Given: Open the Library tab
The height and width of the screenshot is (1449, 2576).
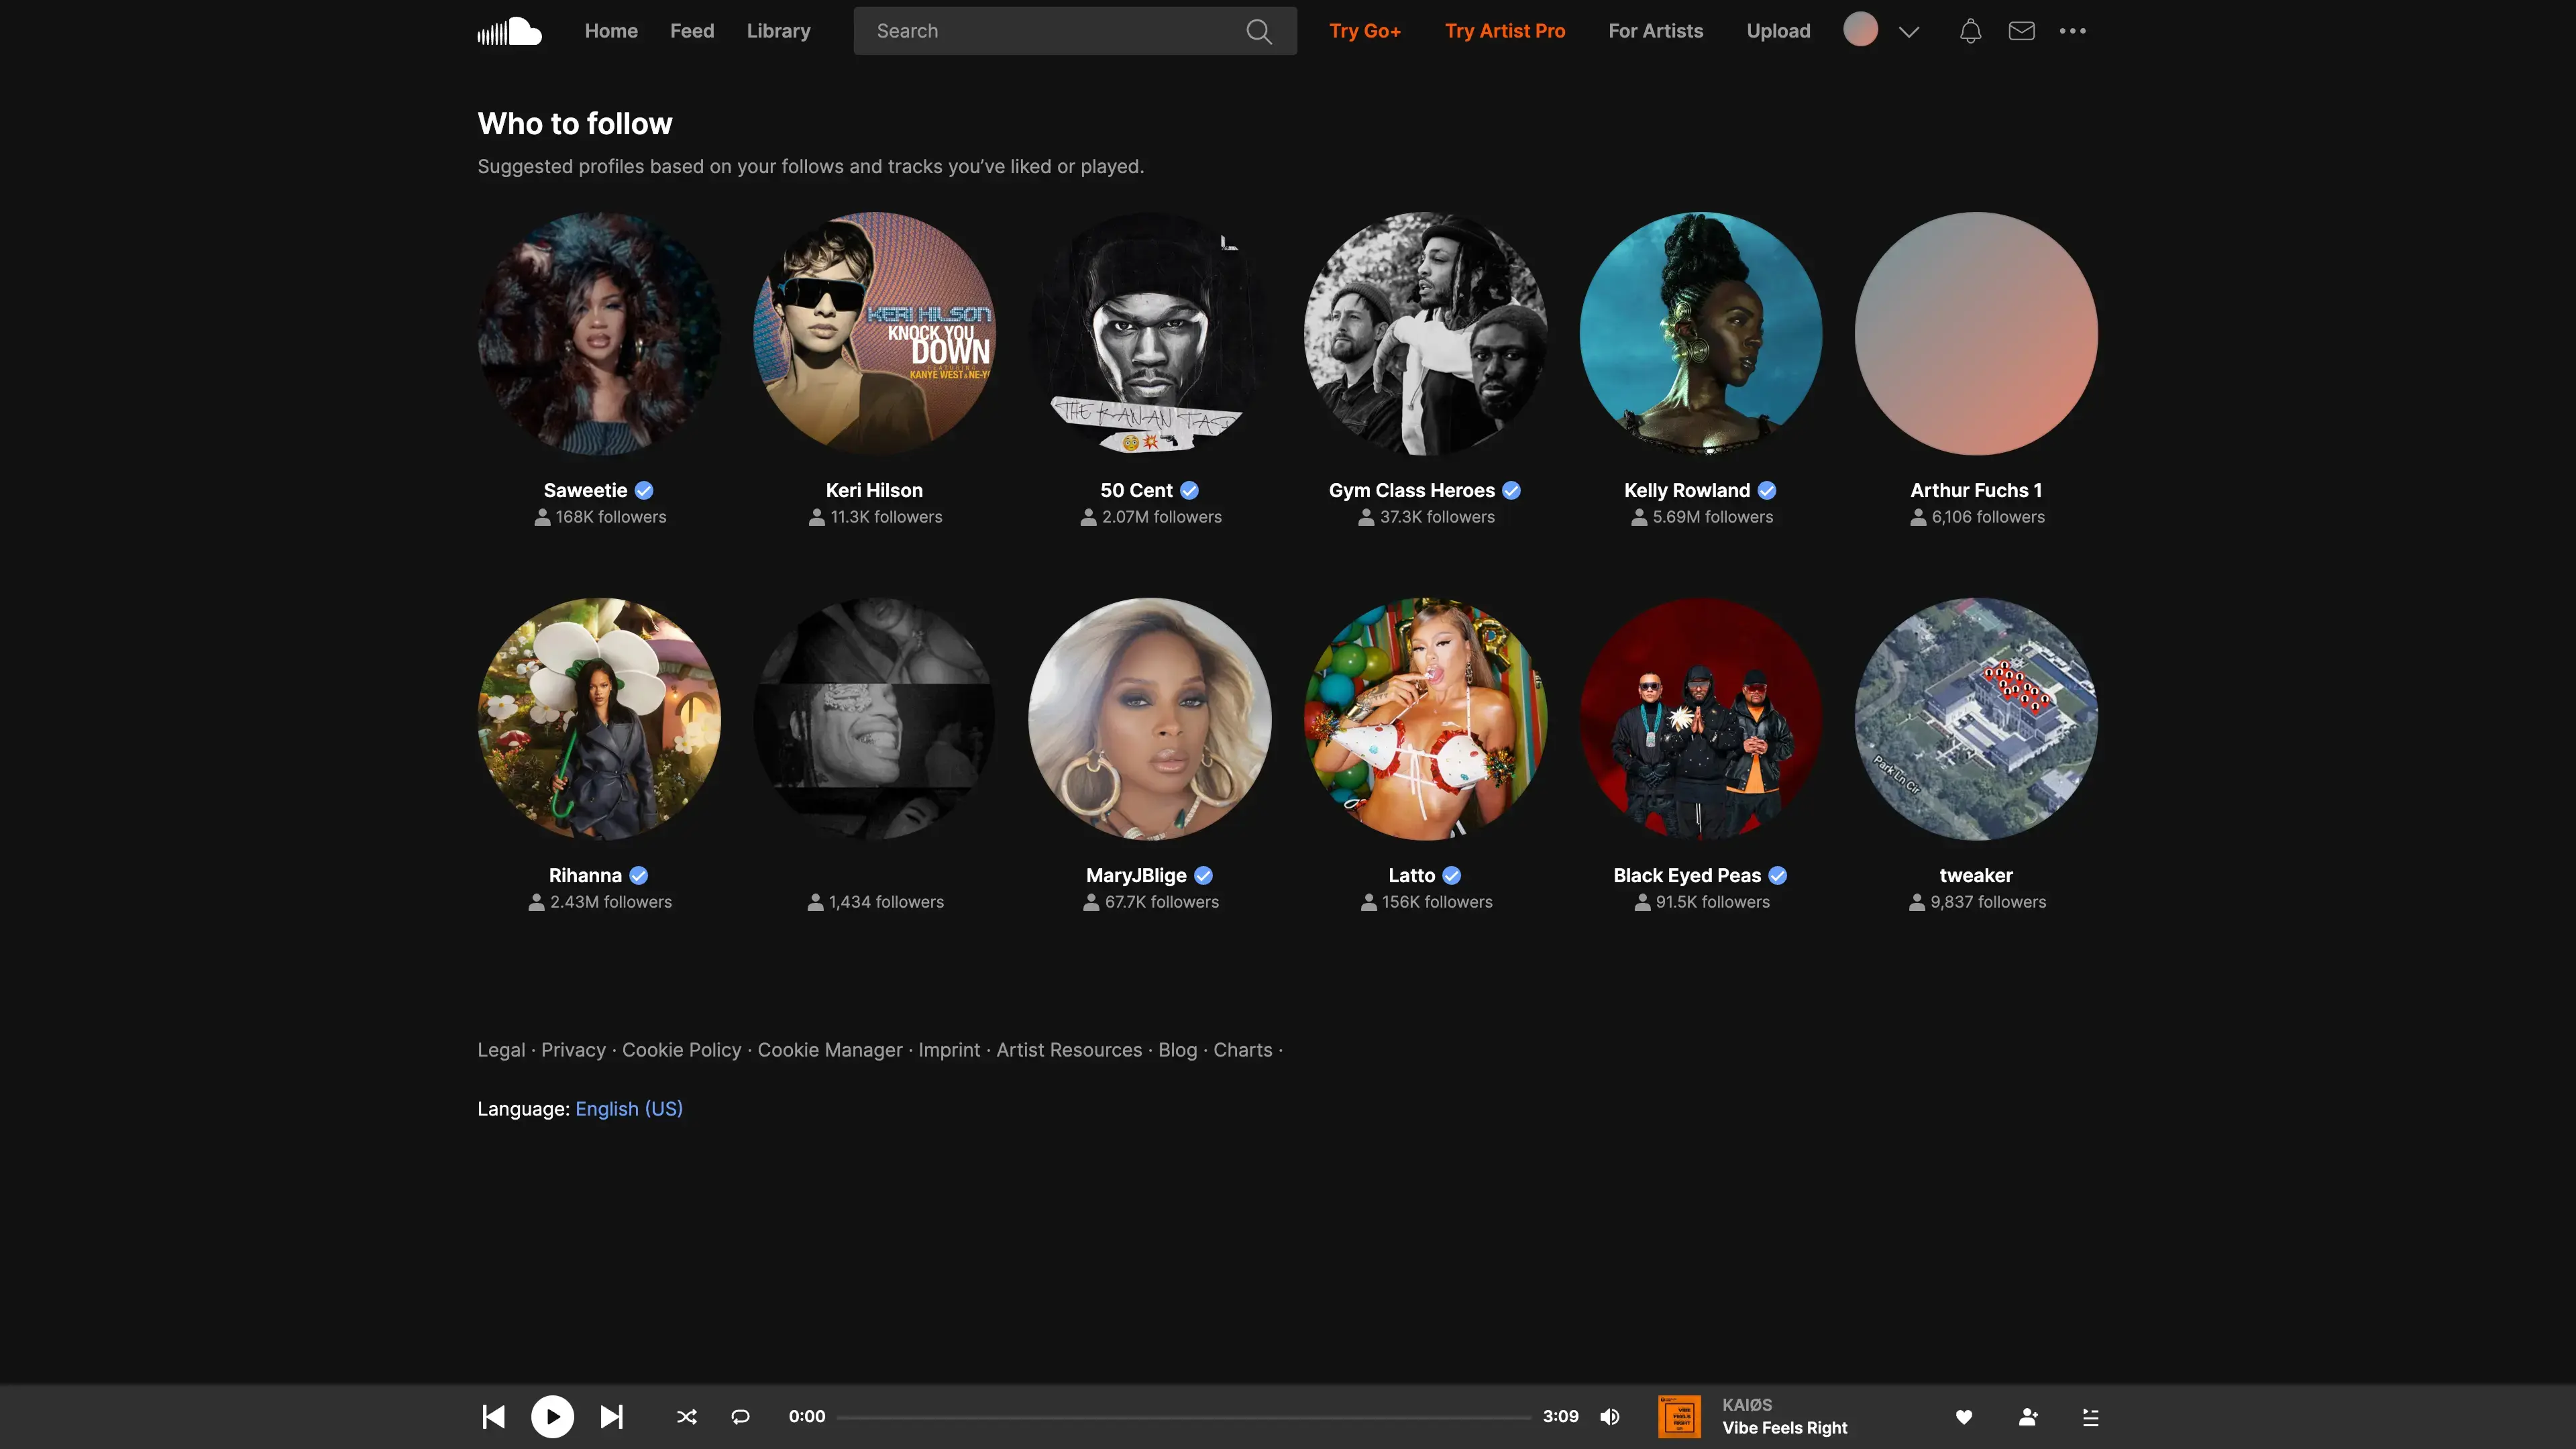Looking at the screenshot, I should pyautogui.click(x=778, y=31).
